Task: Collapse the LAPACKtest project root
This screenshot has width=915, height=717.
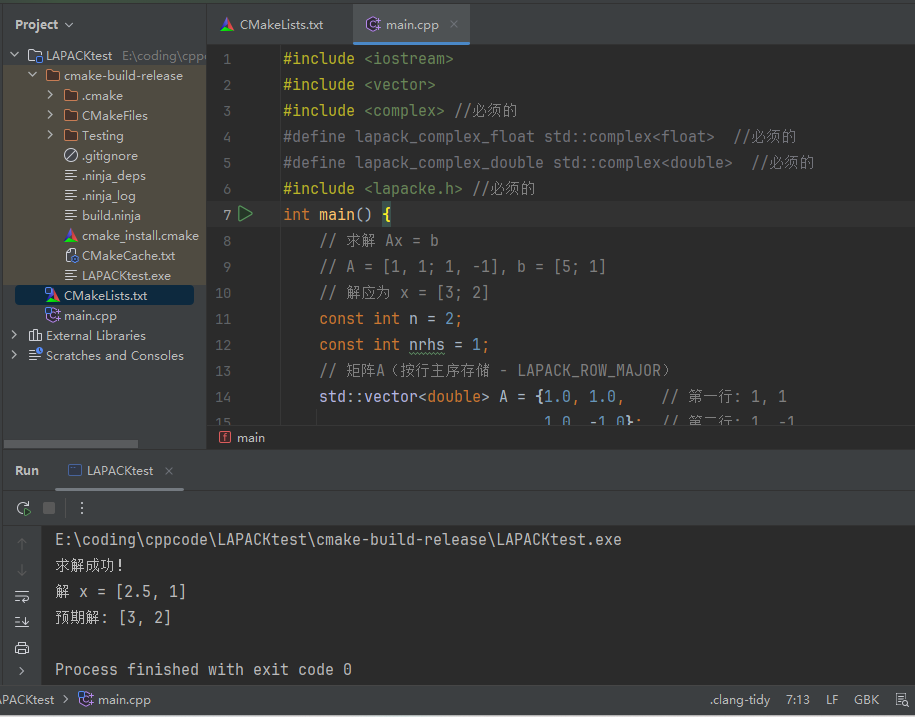Action: coord(15,55)
